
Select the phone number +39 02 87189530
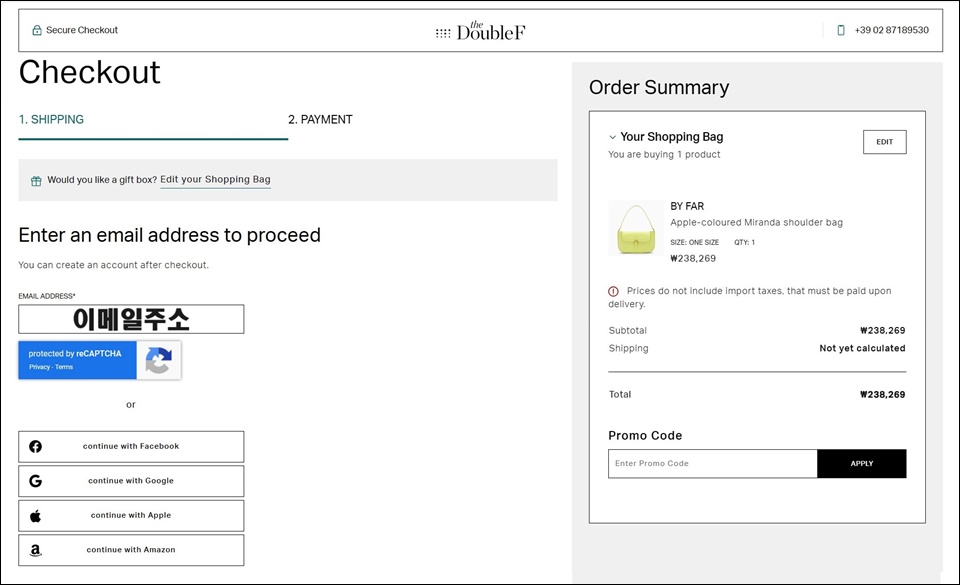pyautogui.click(x=891, y=30)
